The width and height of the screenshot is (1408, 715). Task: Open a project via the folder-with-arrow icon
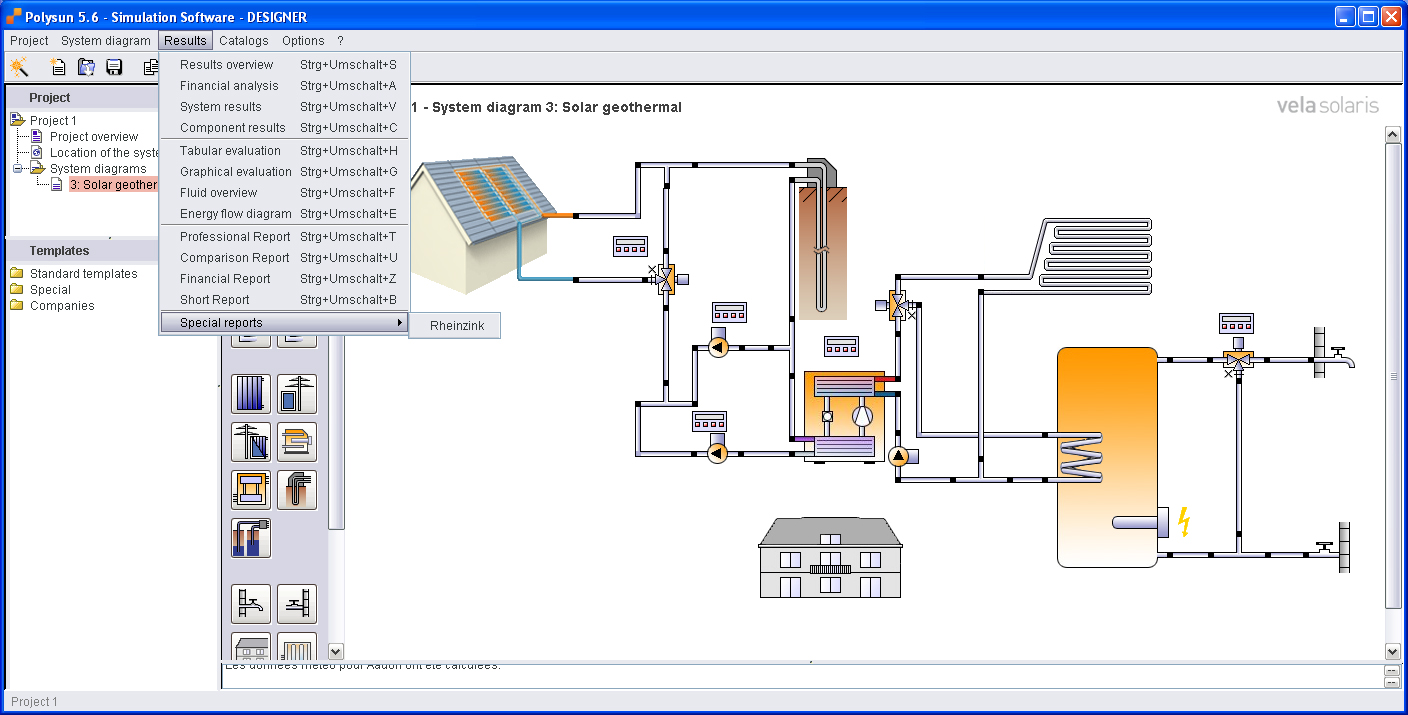pos(86,66)
